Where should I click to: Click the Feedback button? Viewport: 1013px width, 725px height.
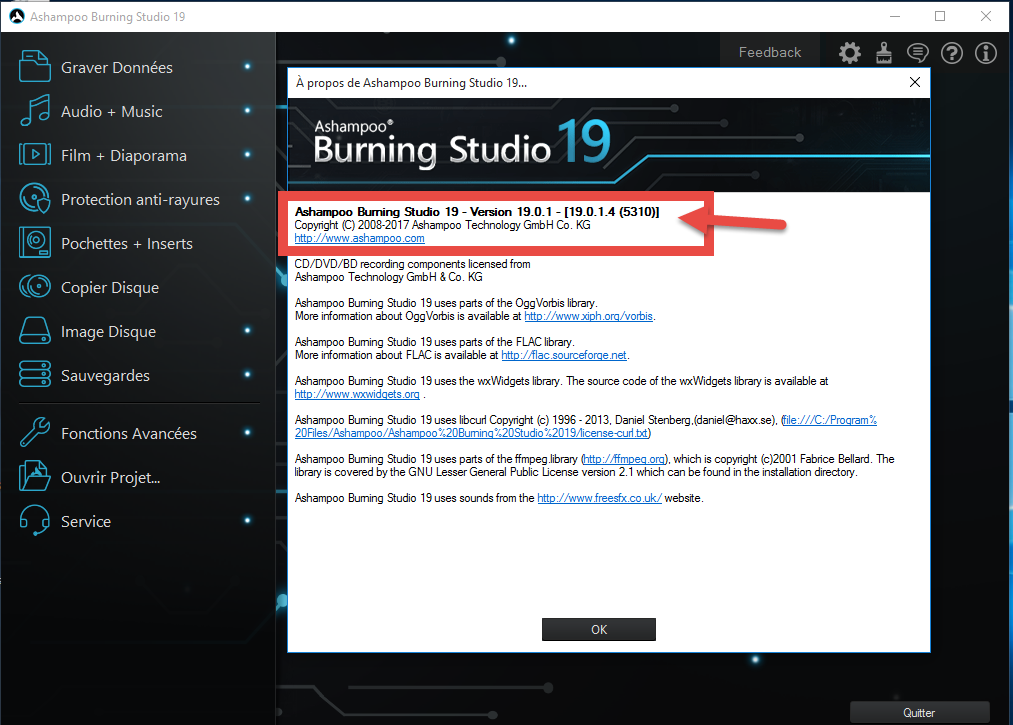(x=769, y=52)
